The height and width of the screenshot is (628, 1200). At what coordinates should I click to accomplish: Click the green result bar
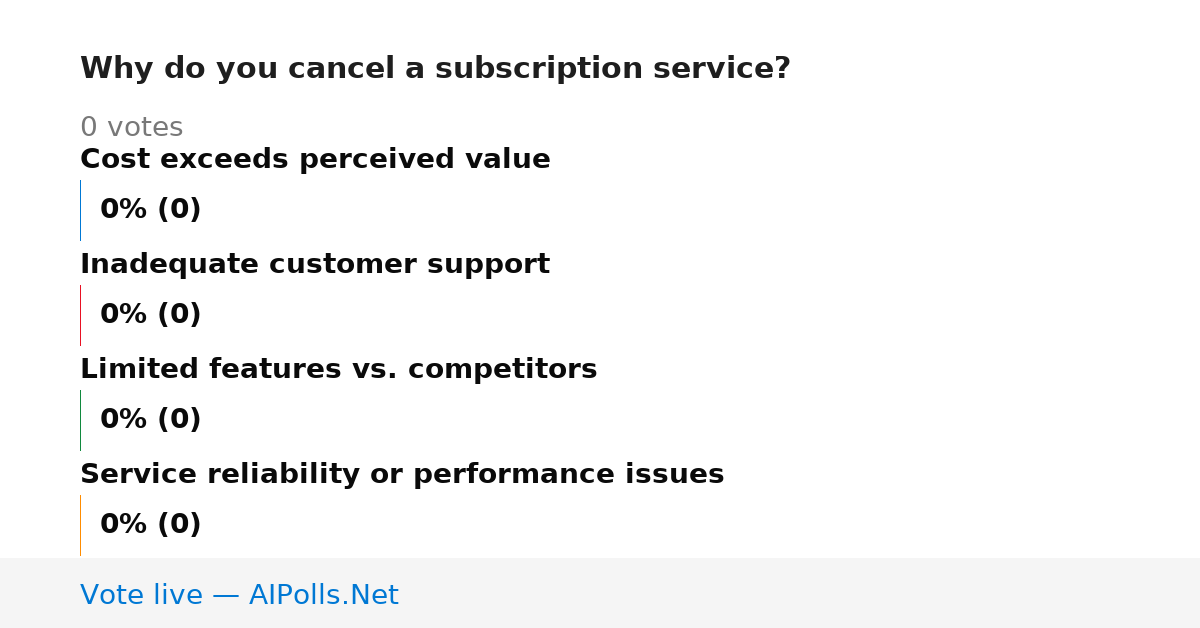(x=80, y=420)
